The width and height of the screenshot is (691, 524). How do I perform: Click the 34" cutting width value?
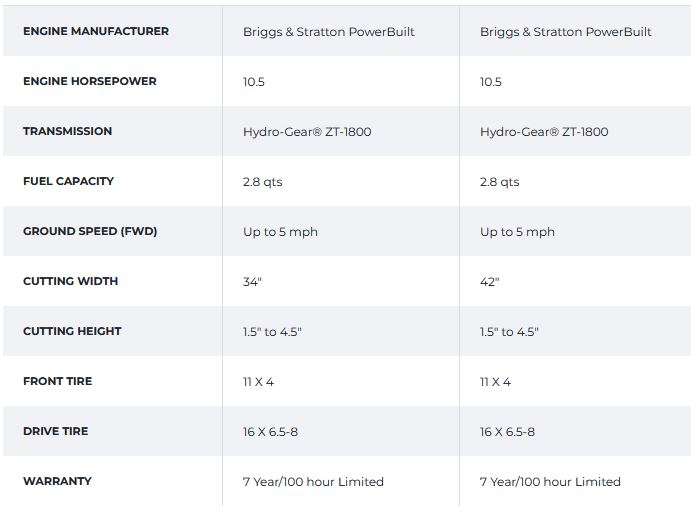click(x=252, y=282)
